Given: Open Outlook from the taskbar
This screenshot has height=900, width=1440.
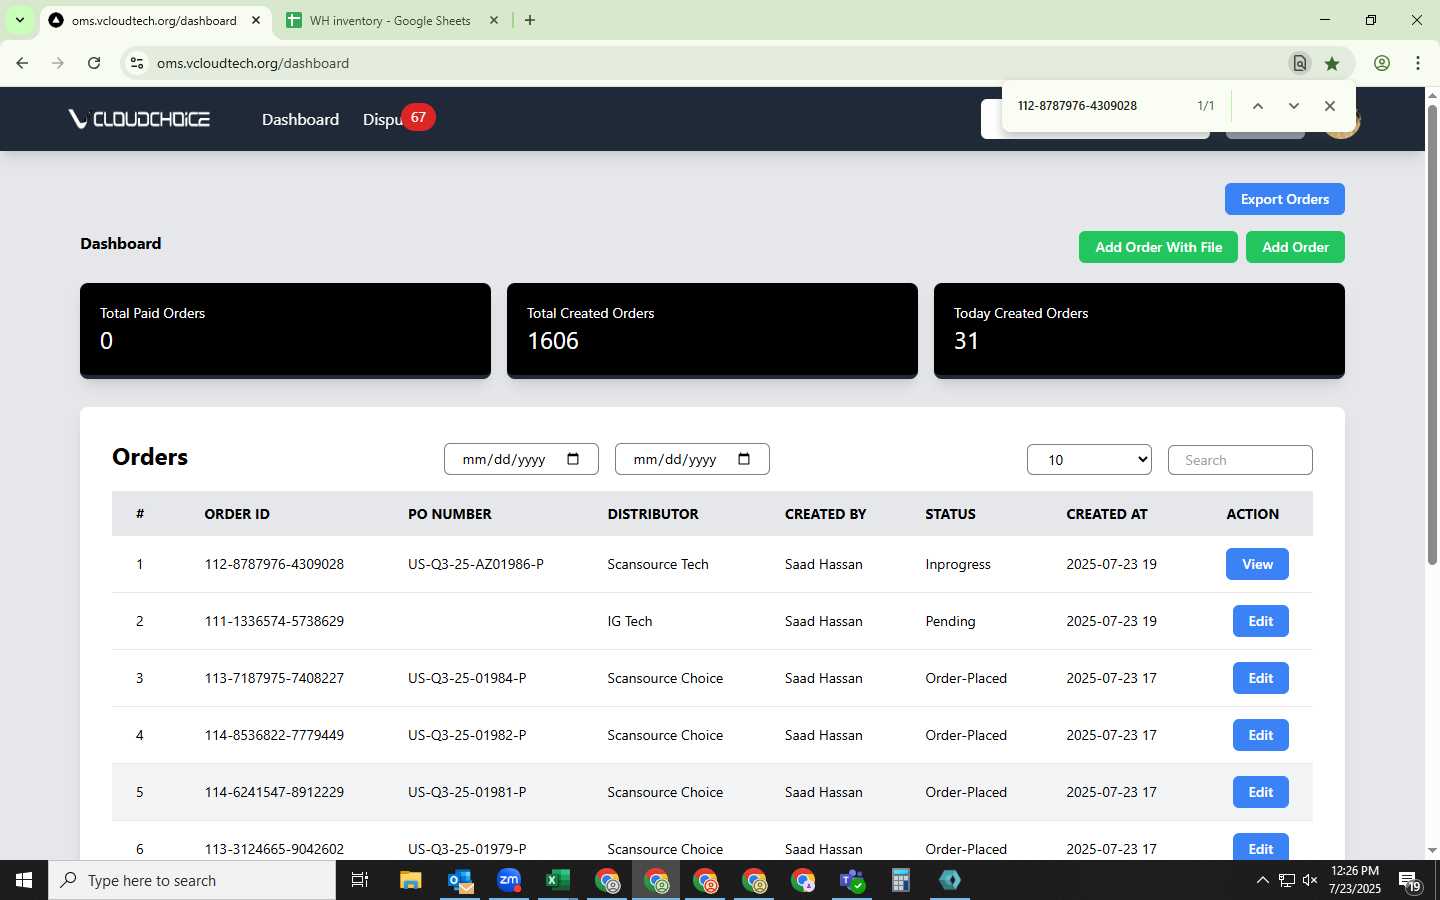Looking at the screenshot, I should (x=460, y=880).
